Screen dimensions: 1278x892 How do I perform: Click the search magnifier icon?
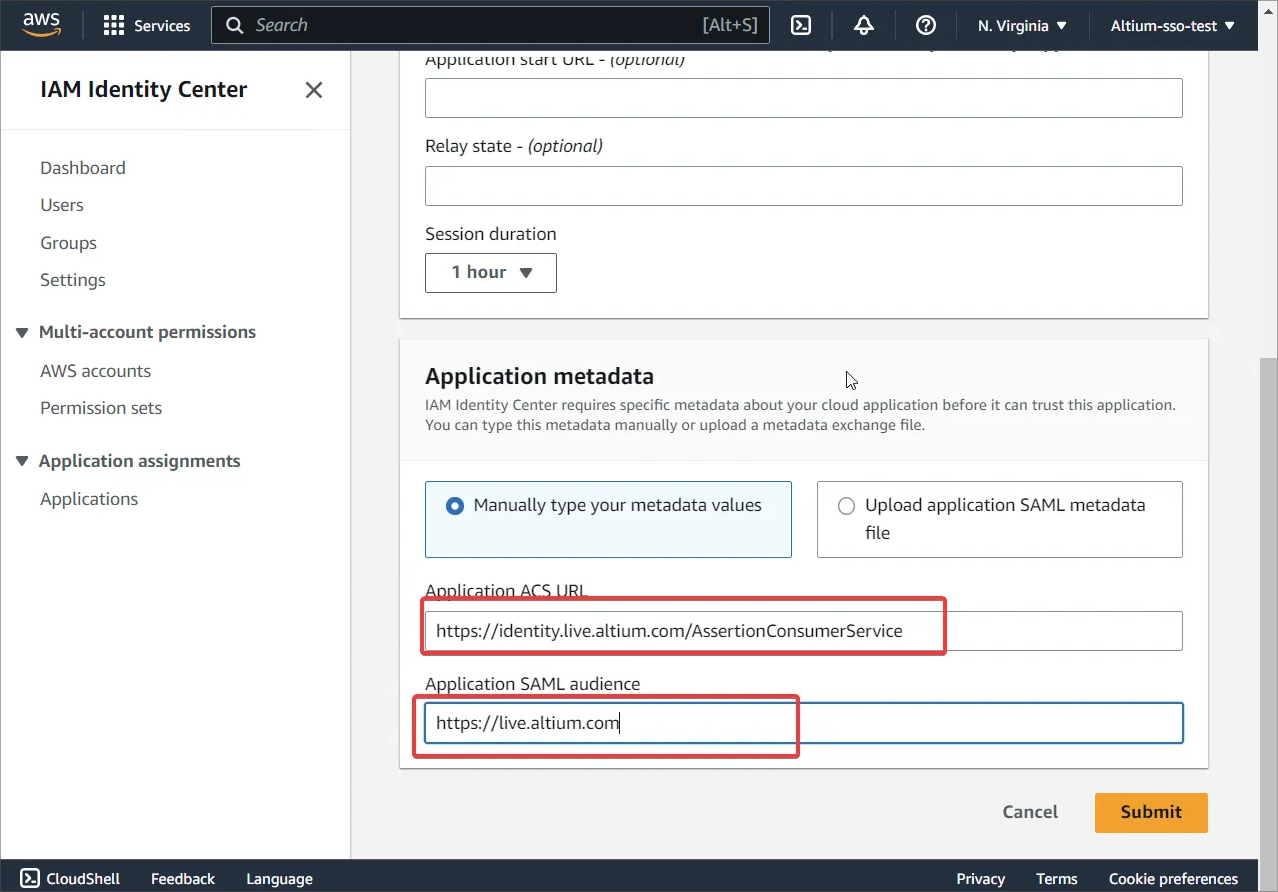(x=235, y=26)
